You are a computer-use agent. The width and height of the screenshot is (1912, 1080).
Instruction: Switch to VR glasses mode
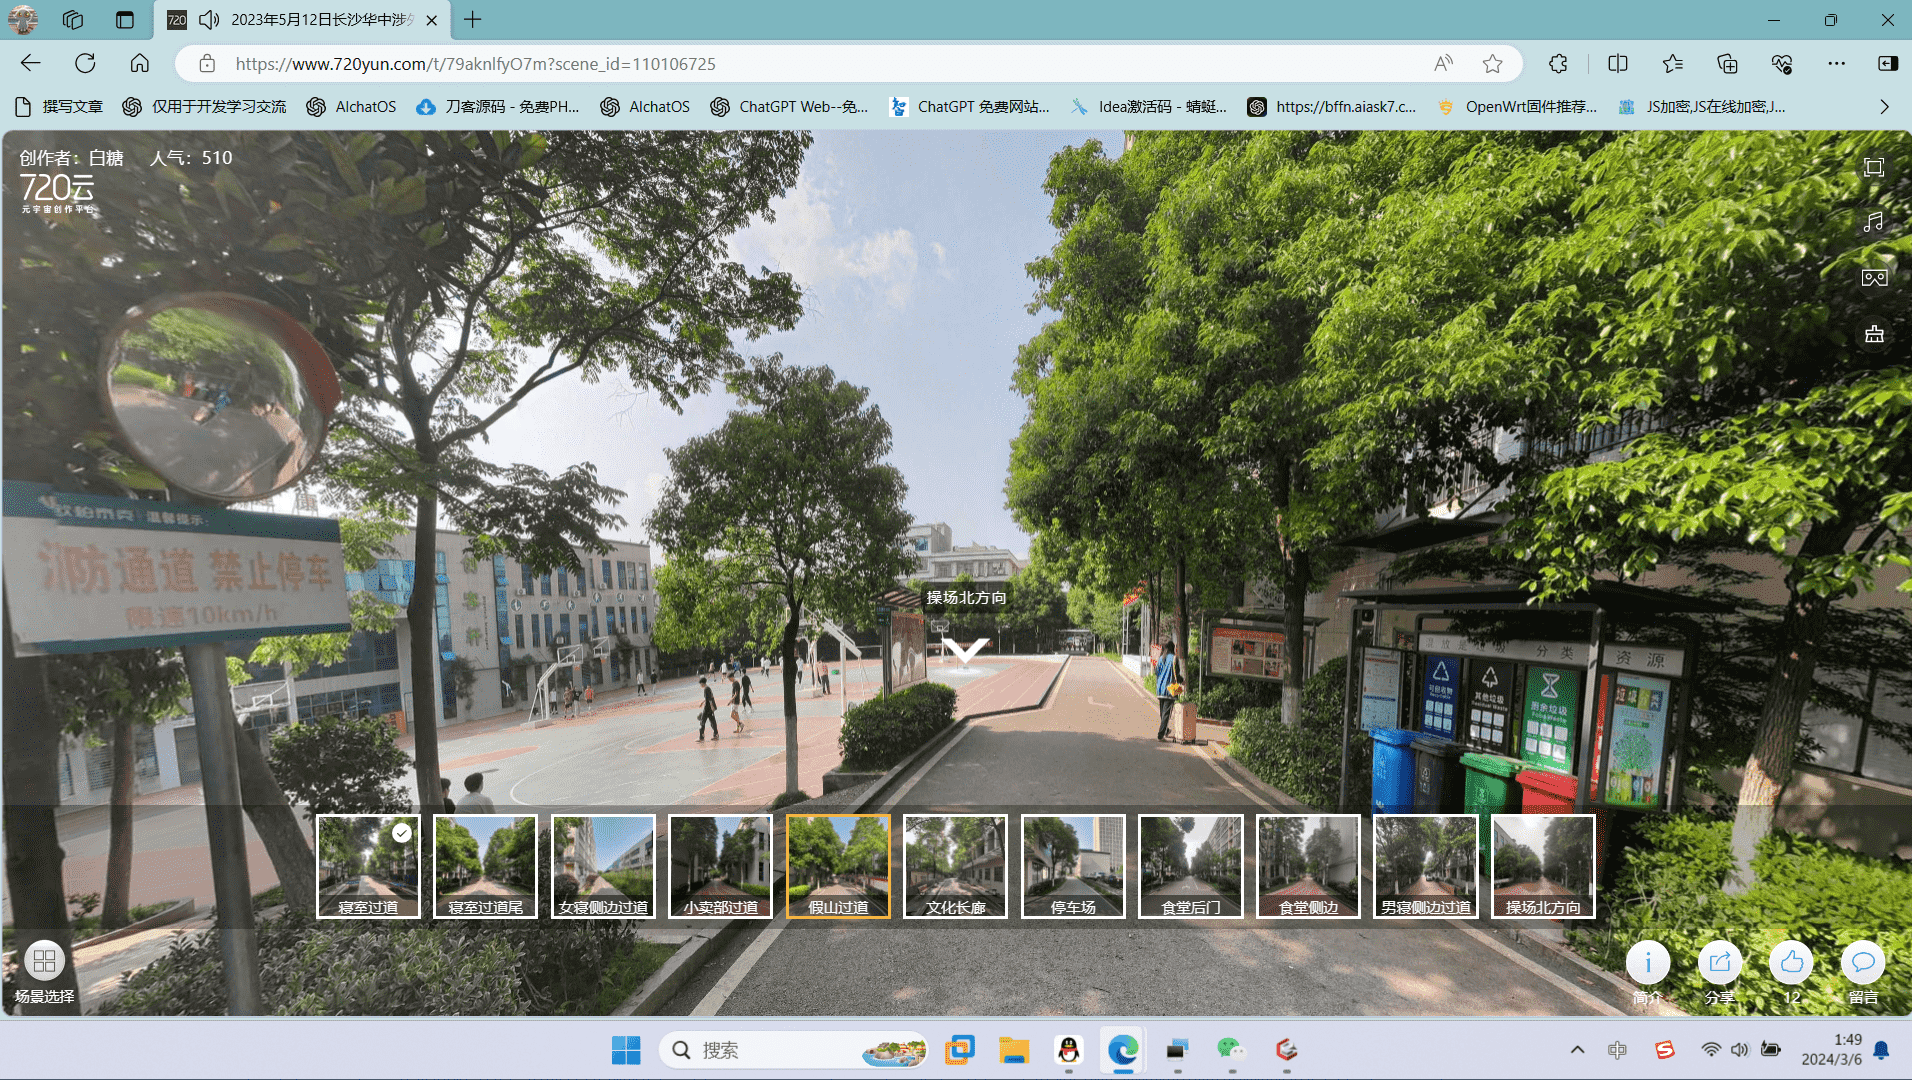tap(1873, 278)
